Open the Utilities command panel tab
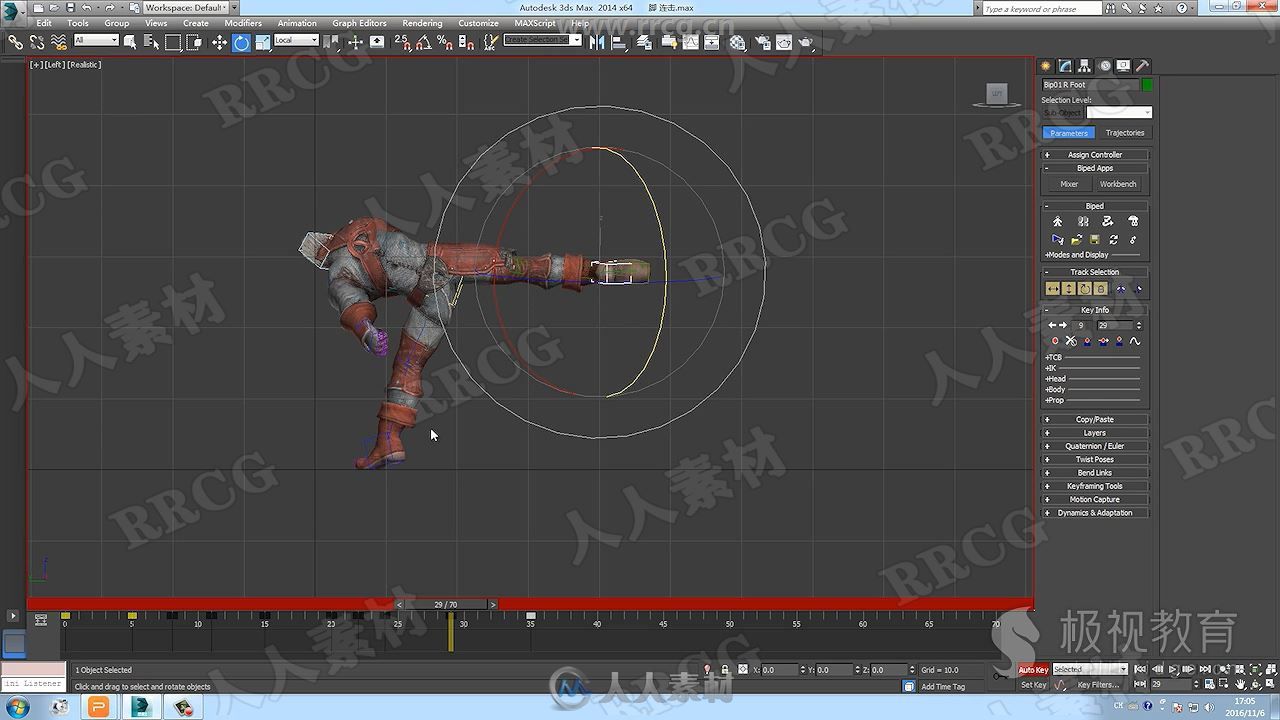 pyautogui.click(x=1142, y=66)
